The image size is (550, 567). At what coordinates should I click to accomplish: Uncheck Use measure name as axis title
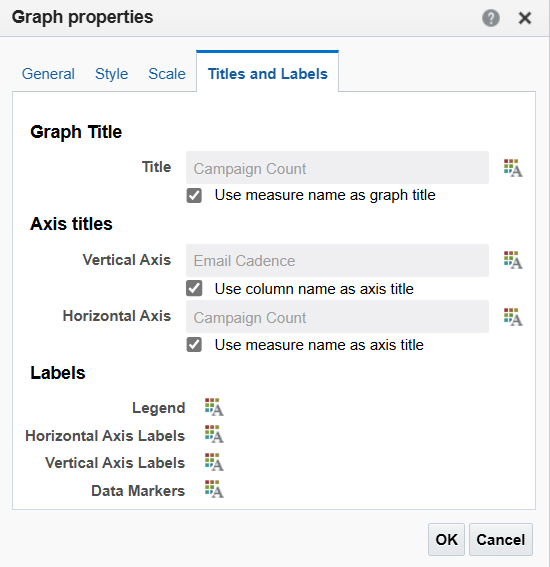tap(194, 345)
